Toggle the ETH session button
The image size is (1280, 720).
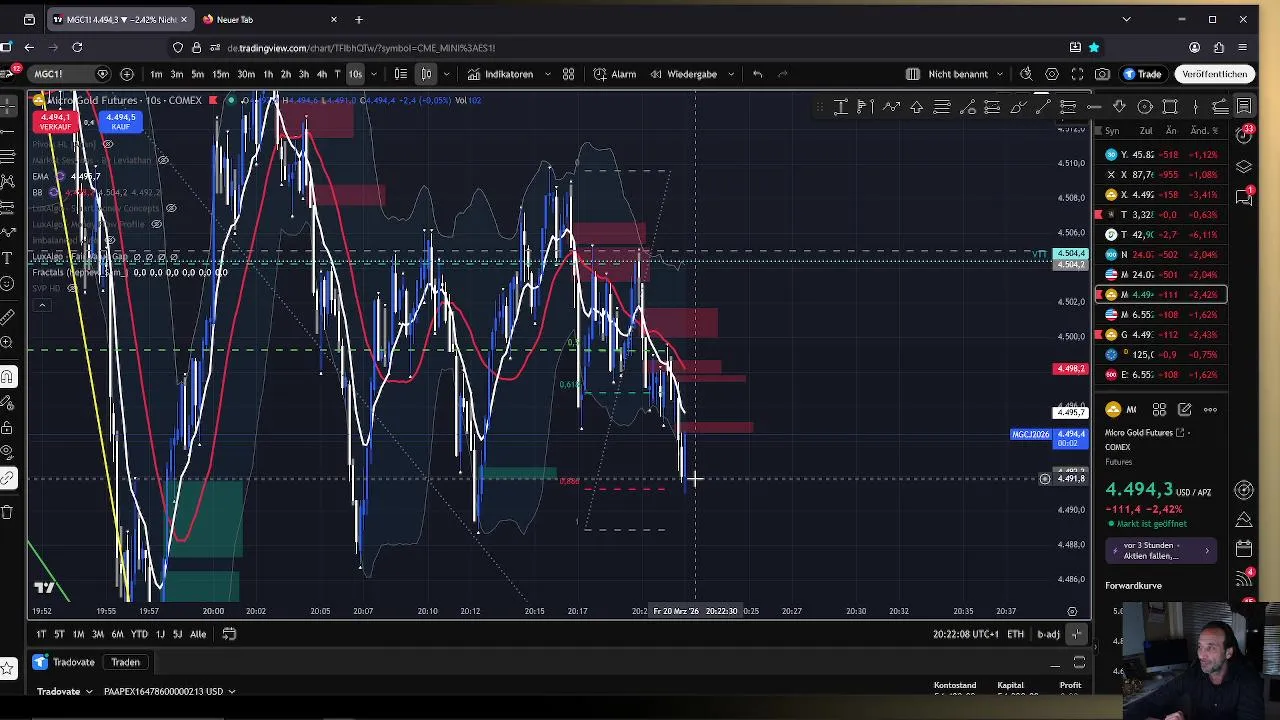(1015, 634)
